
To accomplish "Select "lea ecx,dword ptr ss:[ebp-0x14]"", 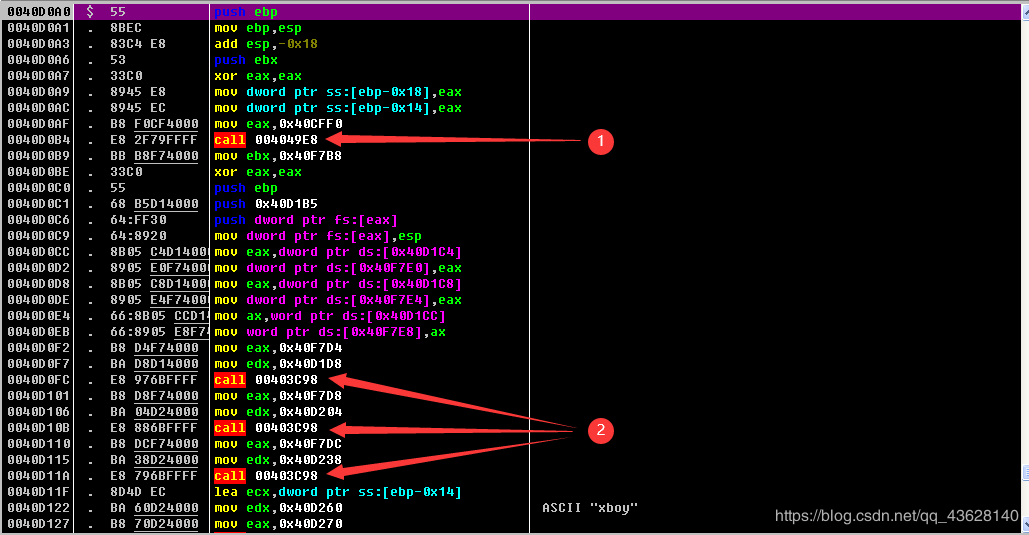I will click(x=338, y=492).
